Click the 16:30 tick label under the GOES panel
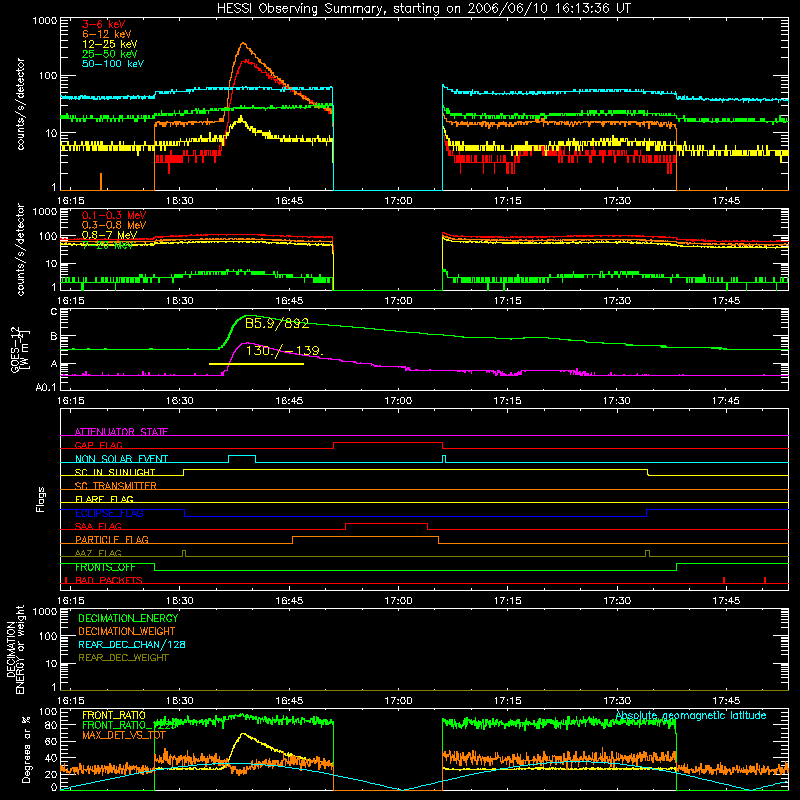Viewport: 800px width, 800px height. point(180,401)
